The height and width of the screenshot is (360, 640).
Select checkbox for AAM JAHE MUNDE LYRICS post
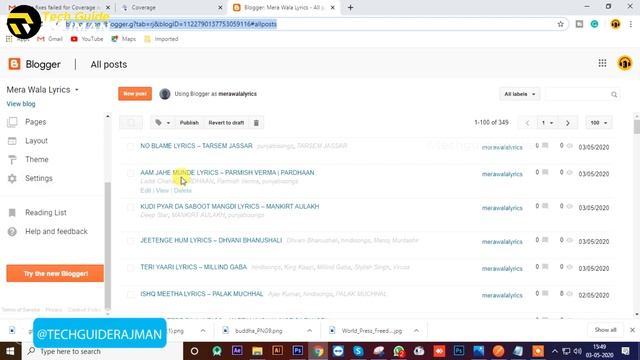click(130, 173)
